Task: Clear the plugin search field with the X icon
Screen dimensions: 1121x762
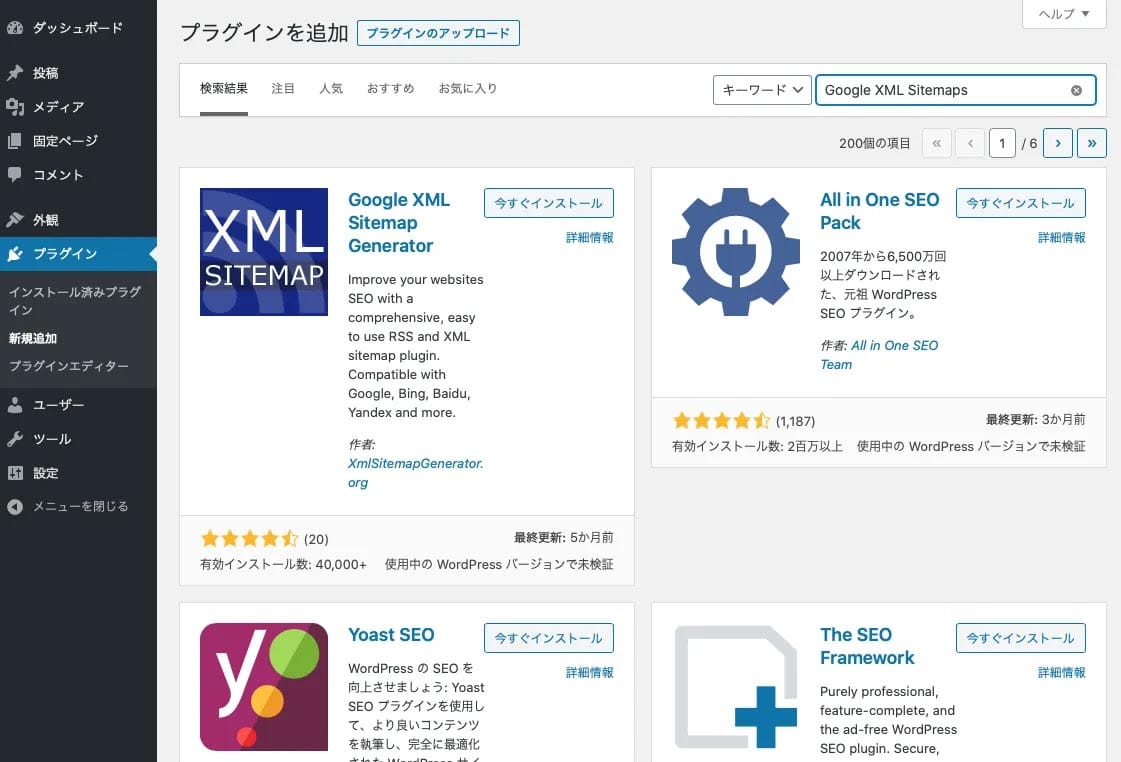Action: 1076,90
